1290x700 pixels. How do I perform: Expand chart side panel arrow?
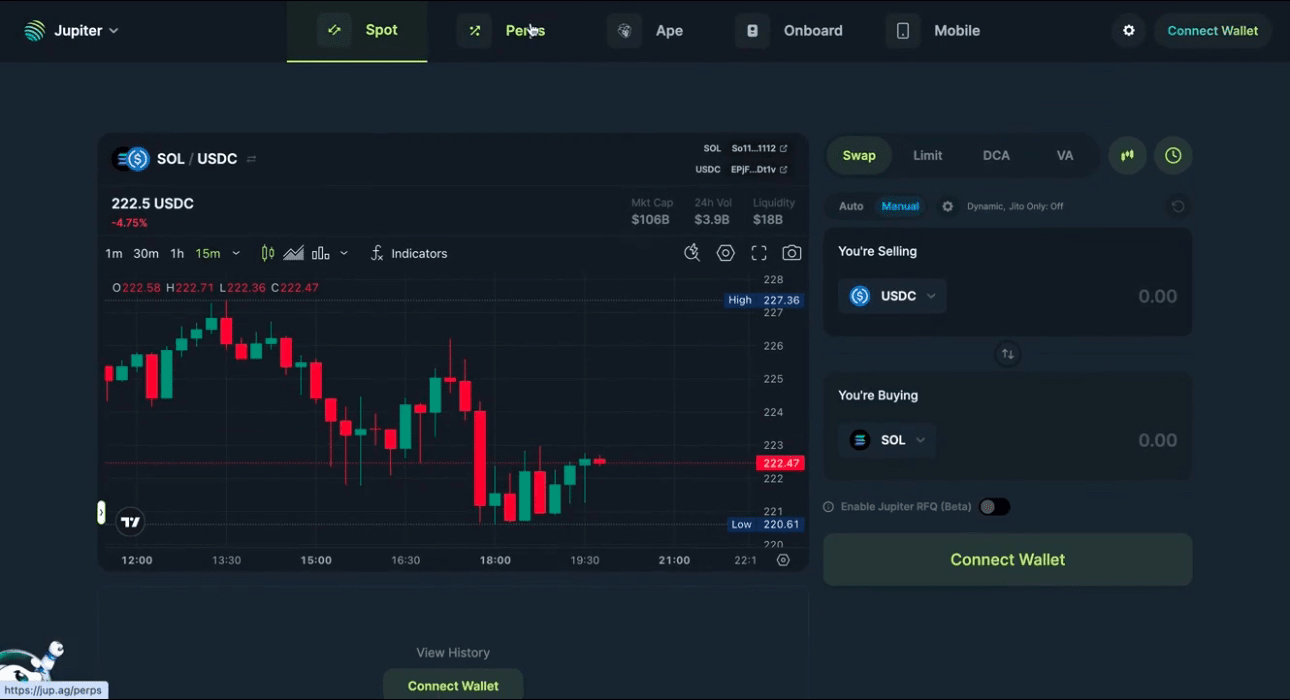(x=101, y=513)
